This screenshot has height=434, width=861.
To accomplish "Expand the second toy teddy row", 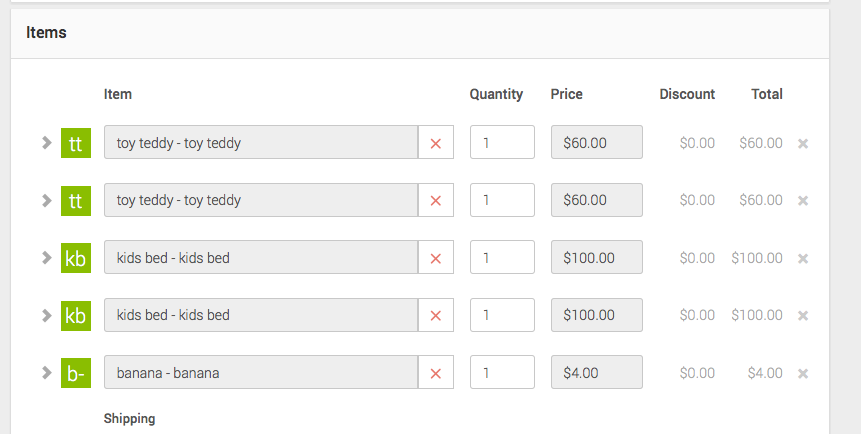I will pos(46,200).
